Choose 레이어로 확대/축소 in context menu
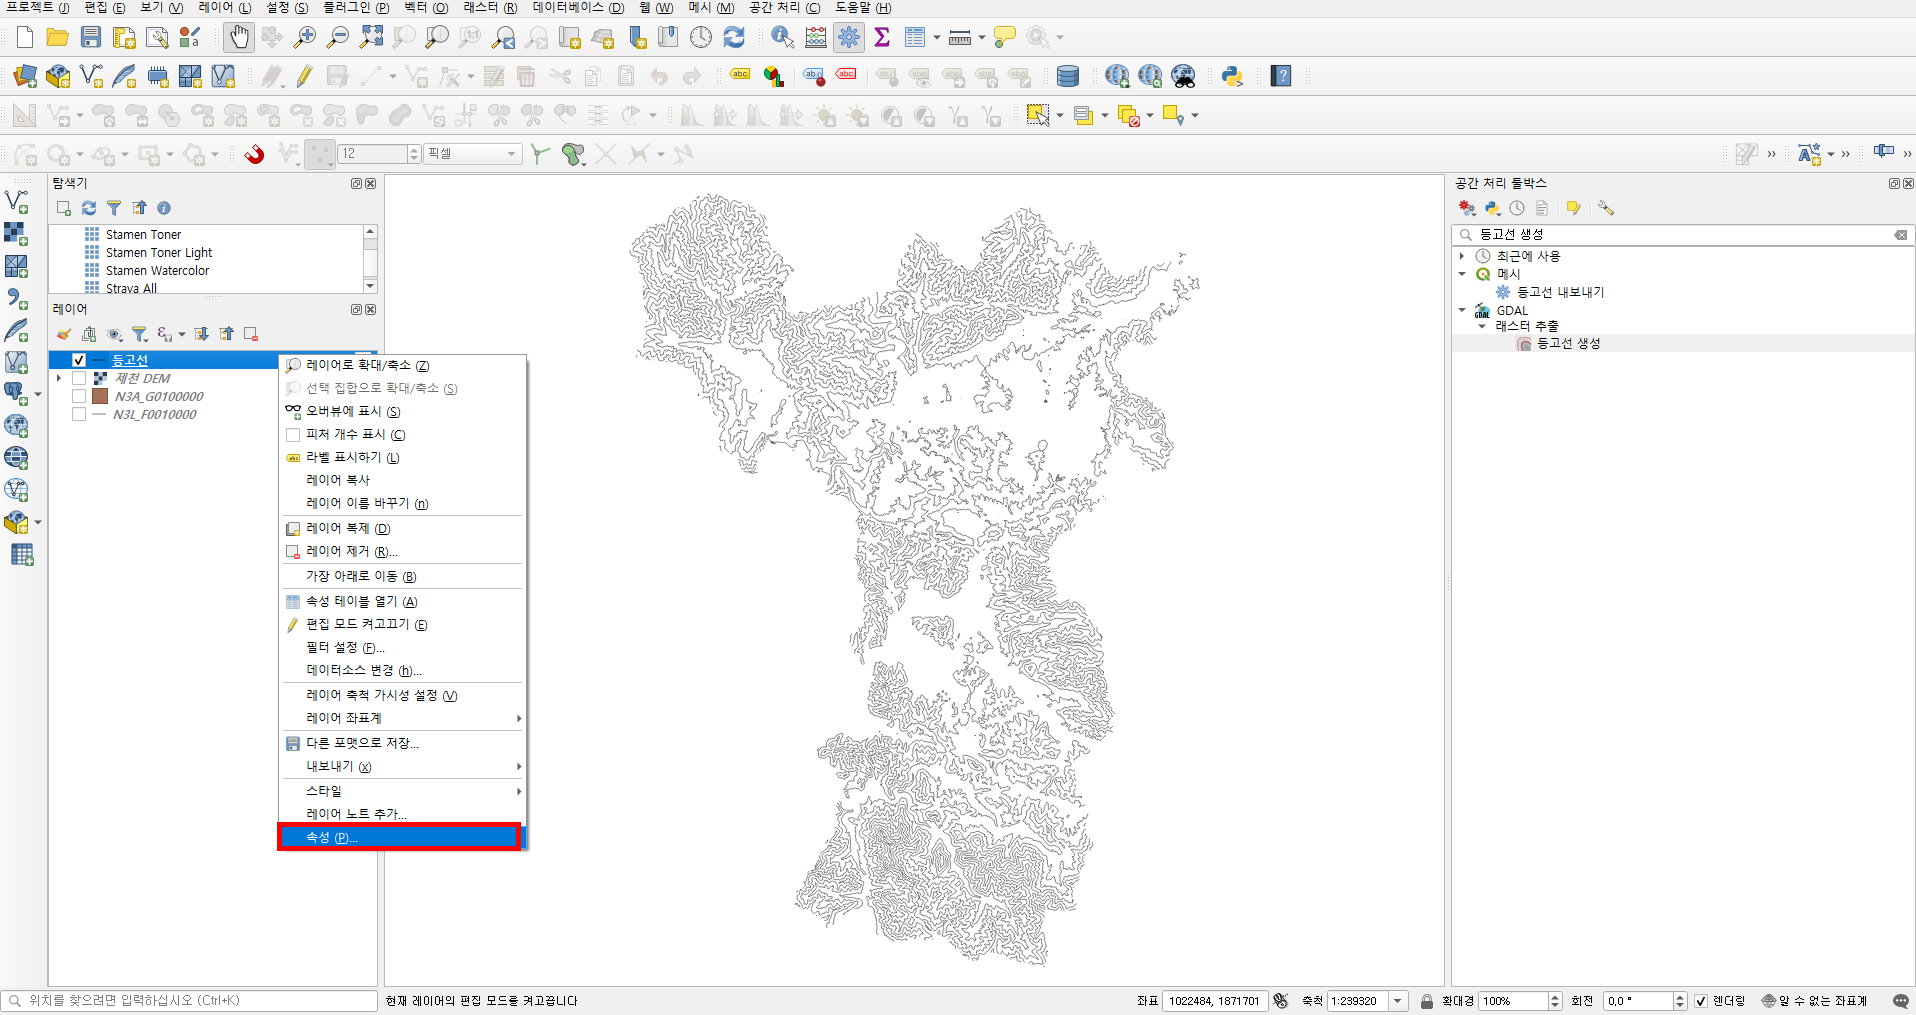This screenshot has width=1916, height=1015. point(402,365)
